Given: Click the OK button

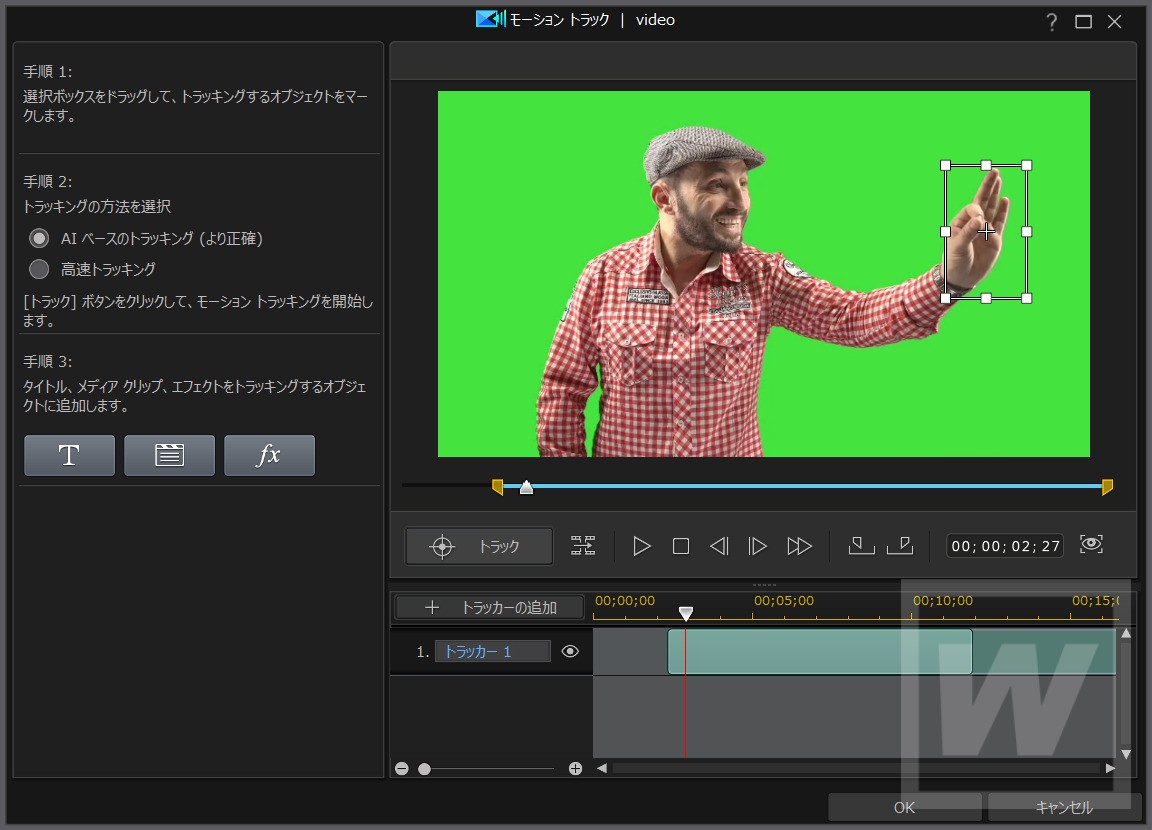Looking at the screenshot, I should (904, 807).
